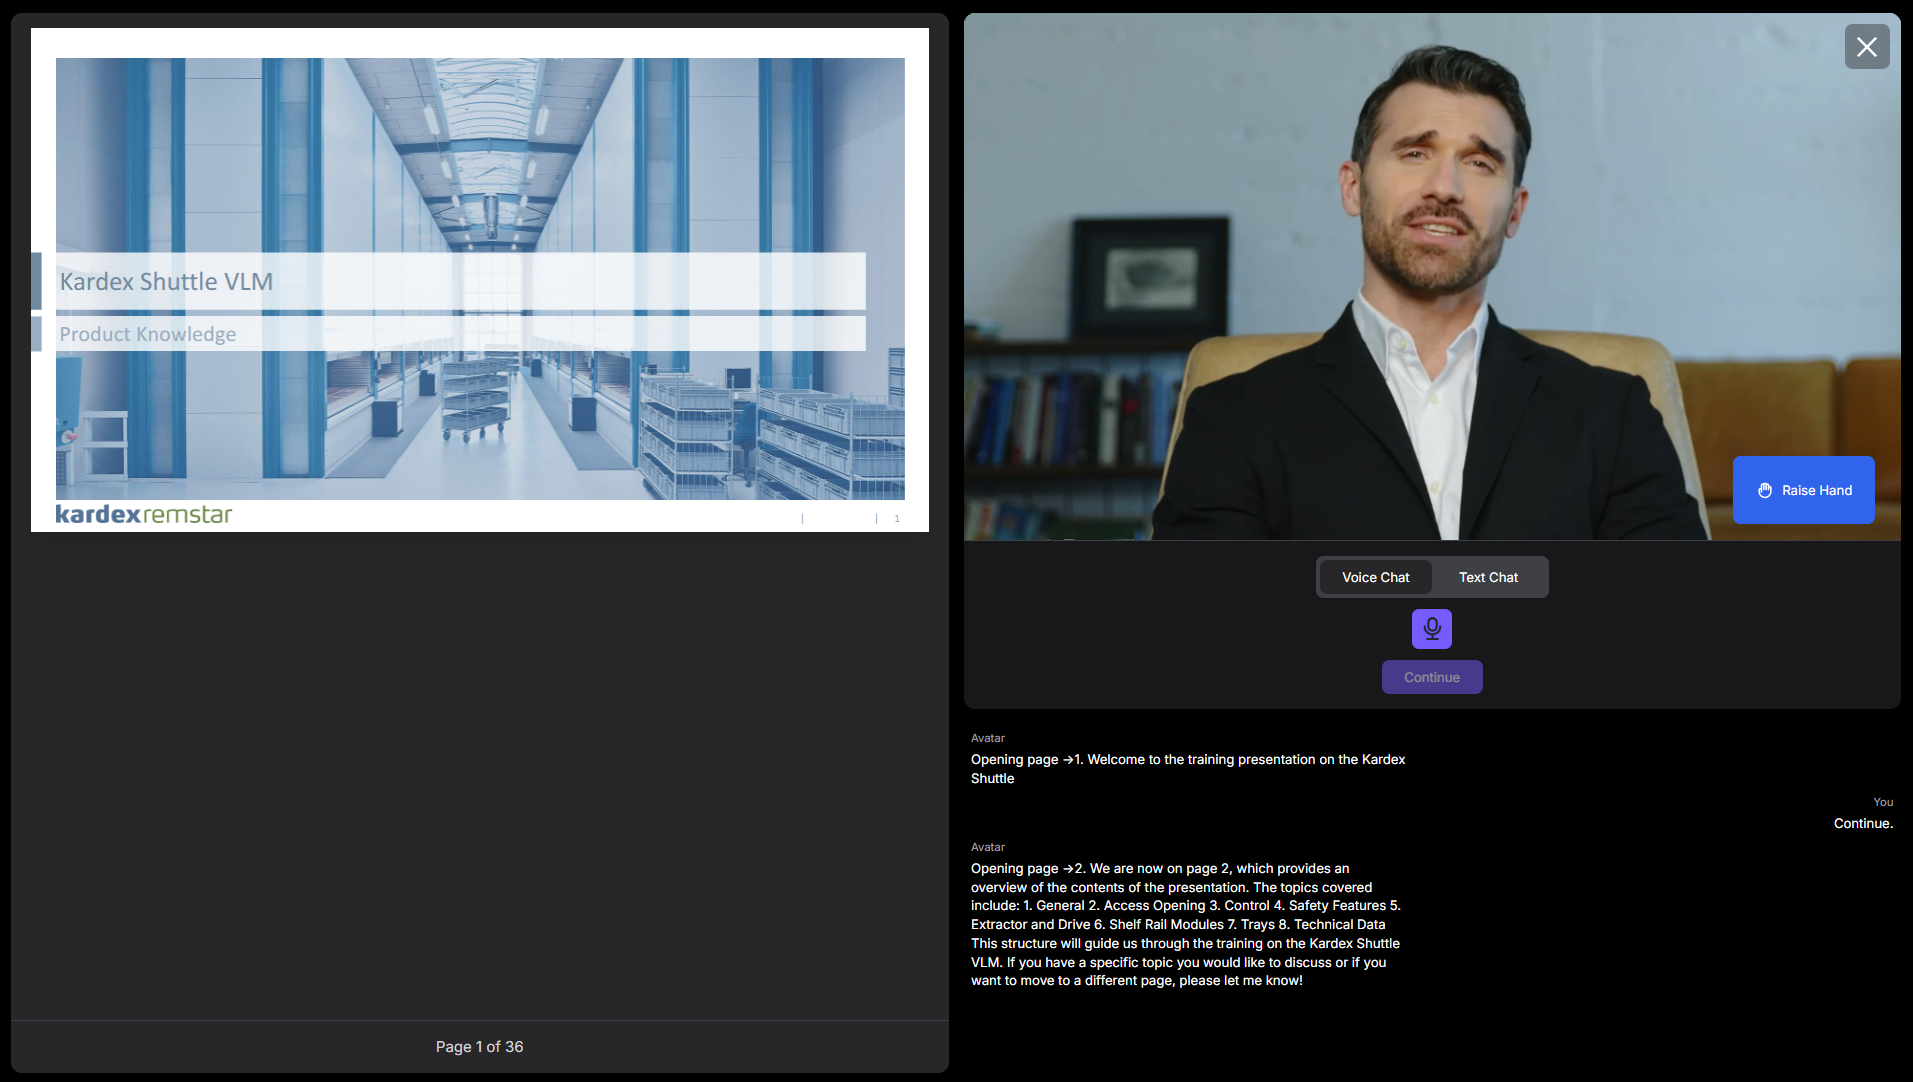Viewport: 1913px width, 1082px height.
Task: Click the Kardex Shuttle VLM slide image
Action: (x=480, y=280)
